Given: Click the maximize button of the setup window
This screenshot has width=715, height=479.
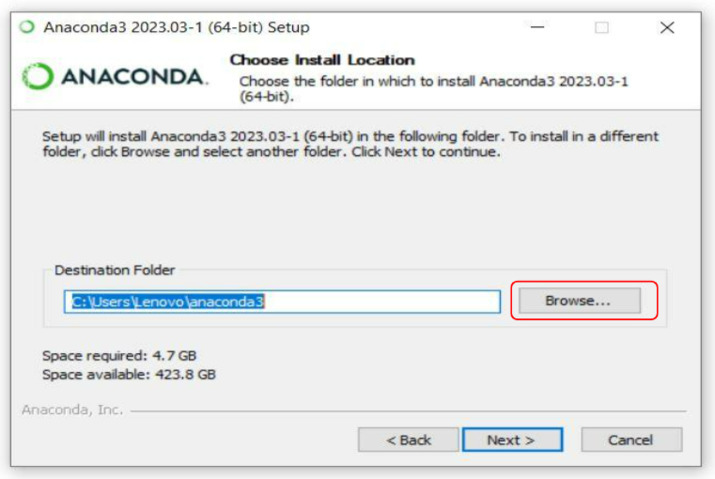Looking at the screenshot, I should (602, 28).
